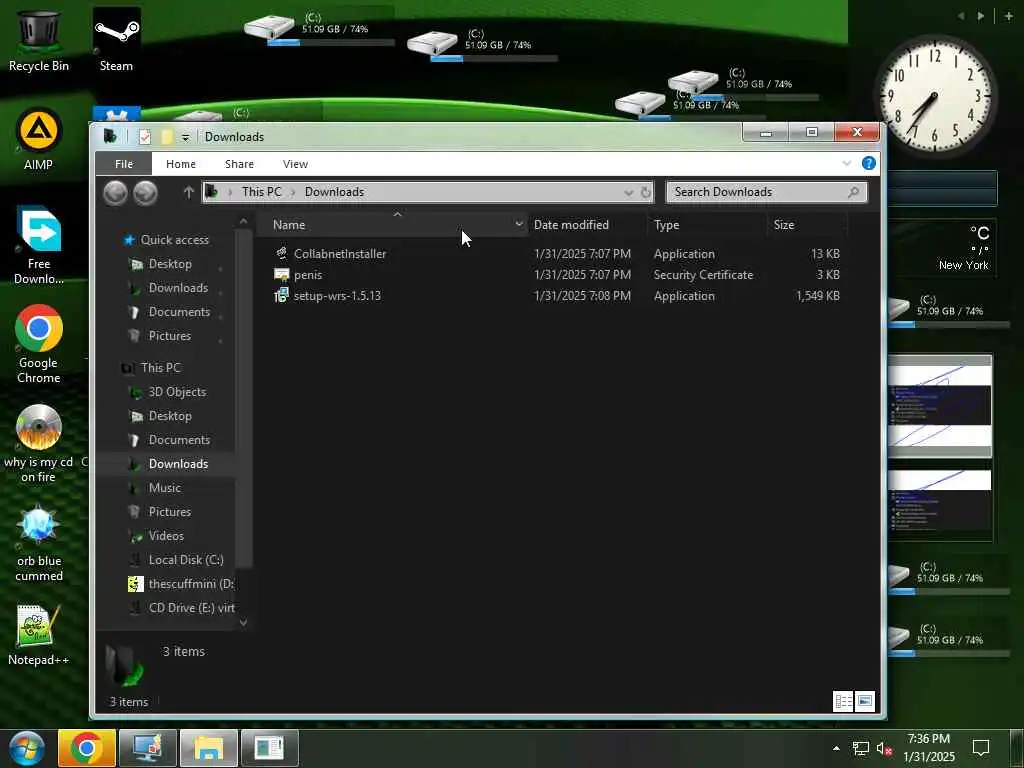
Task: Select This PC in the navigation tree
Action: pos(160,368)
